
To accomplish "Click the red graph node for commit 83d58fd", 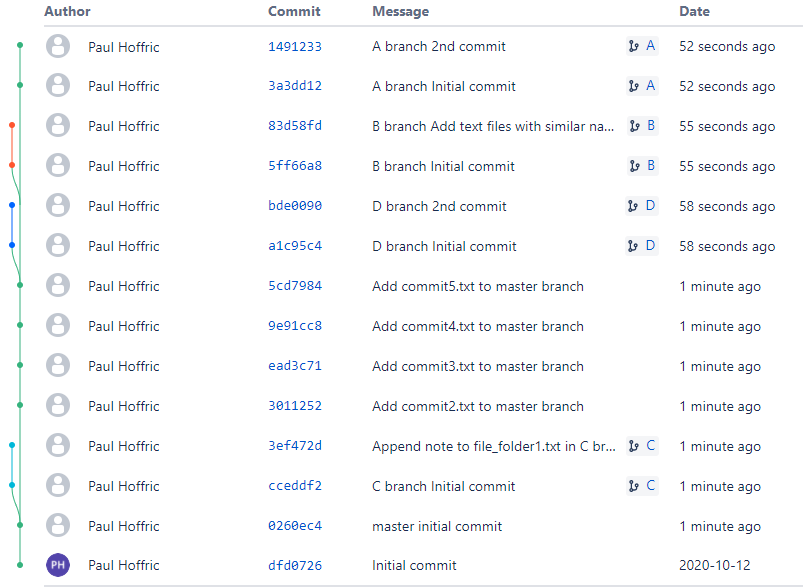I will click(x=11, y=125).
